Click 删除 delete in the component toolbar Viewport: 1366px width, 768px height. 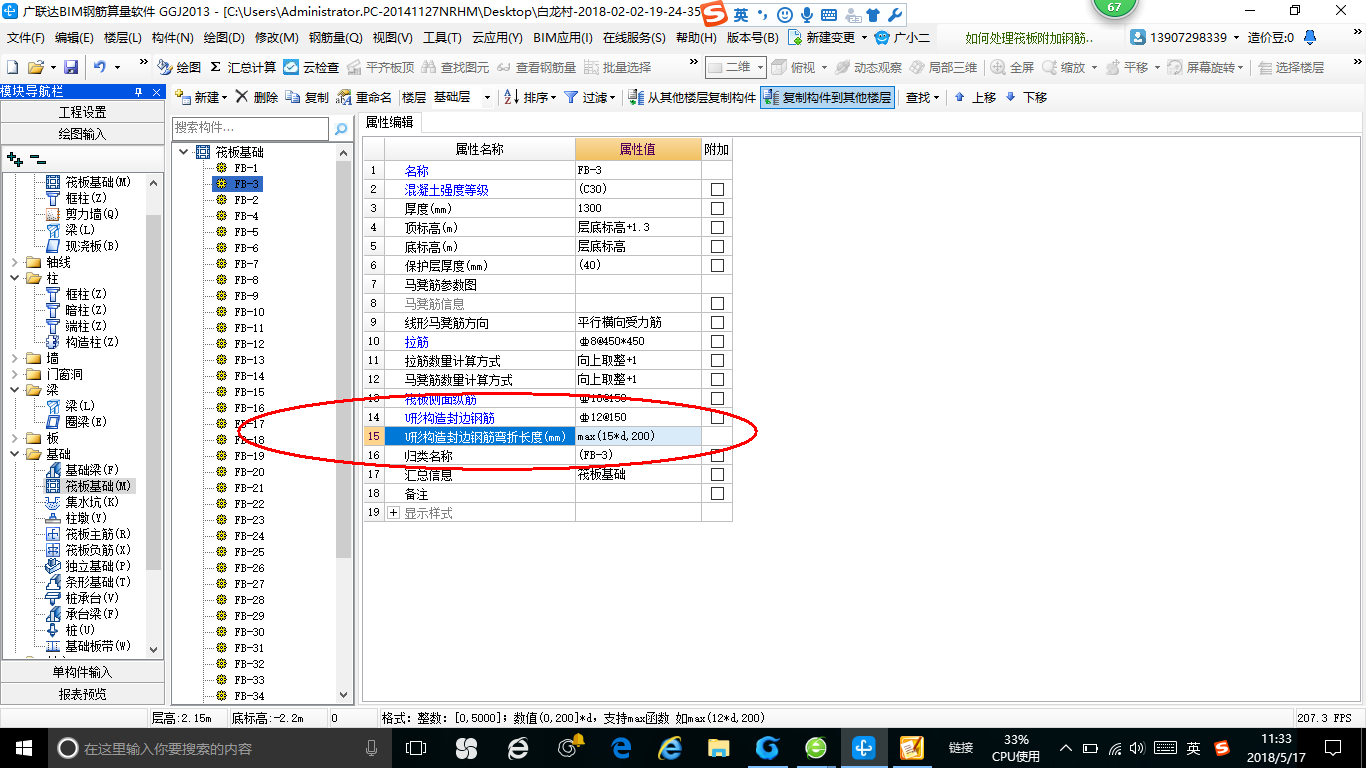[x=258, y=97]
